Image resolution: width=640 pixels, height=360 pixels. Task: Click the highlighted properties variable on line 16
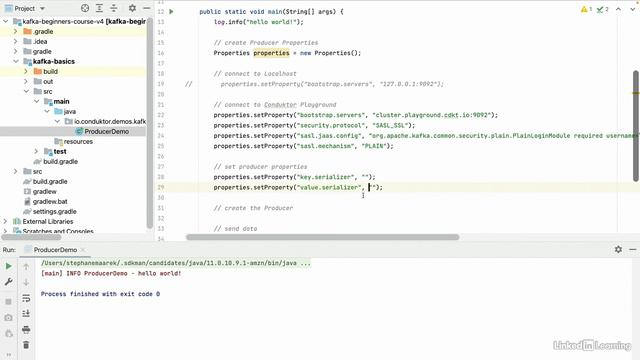point(271,53)
